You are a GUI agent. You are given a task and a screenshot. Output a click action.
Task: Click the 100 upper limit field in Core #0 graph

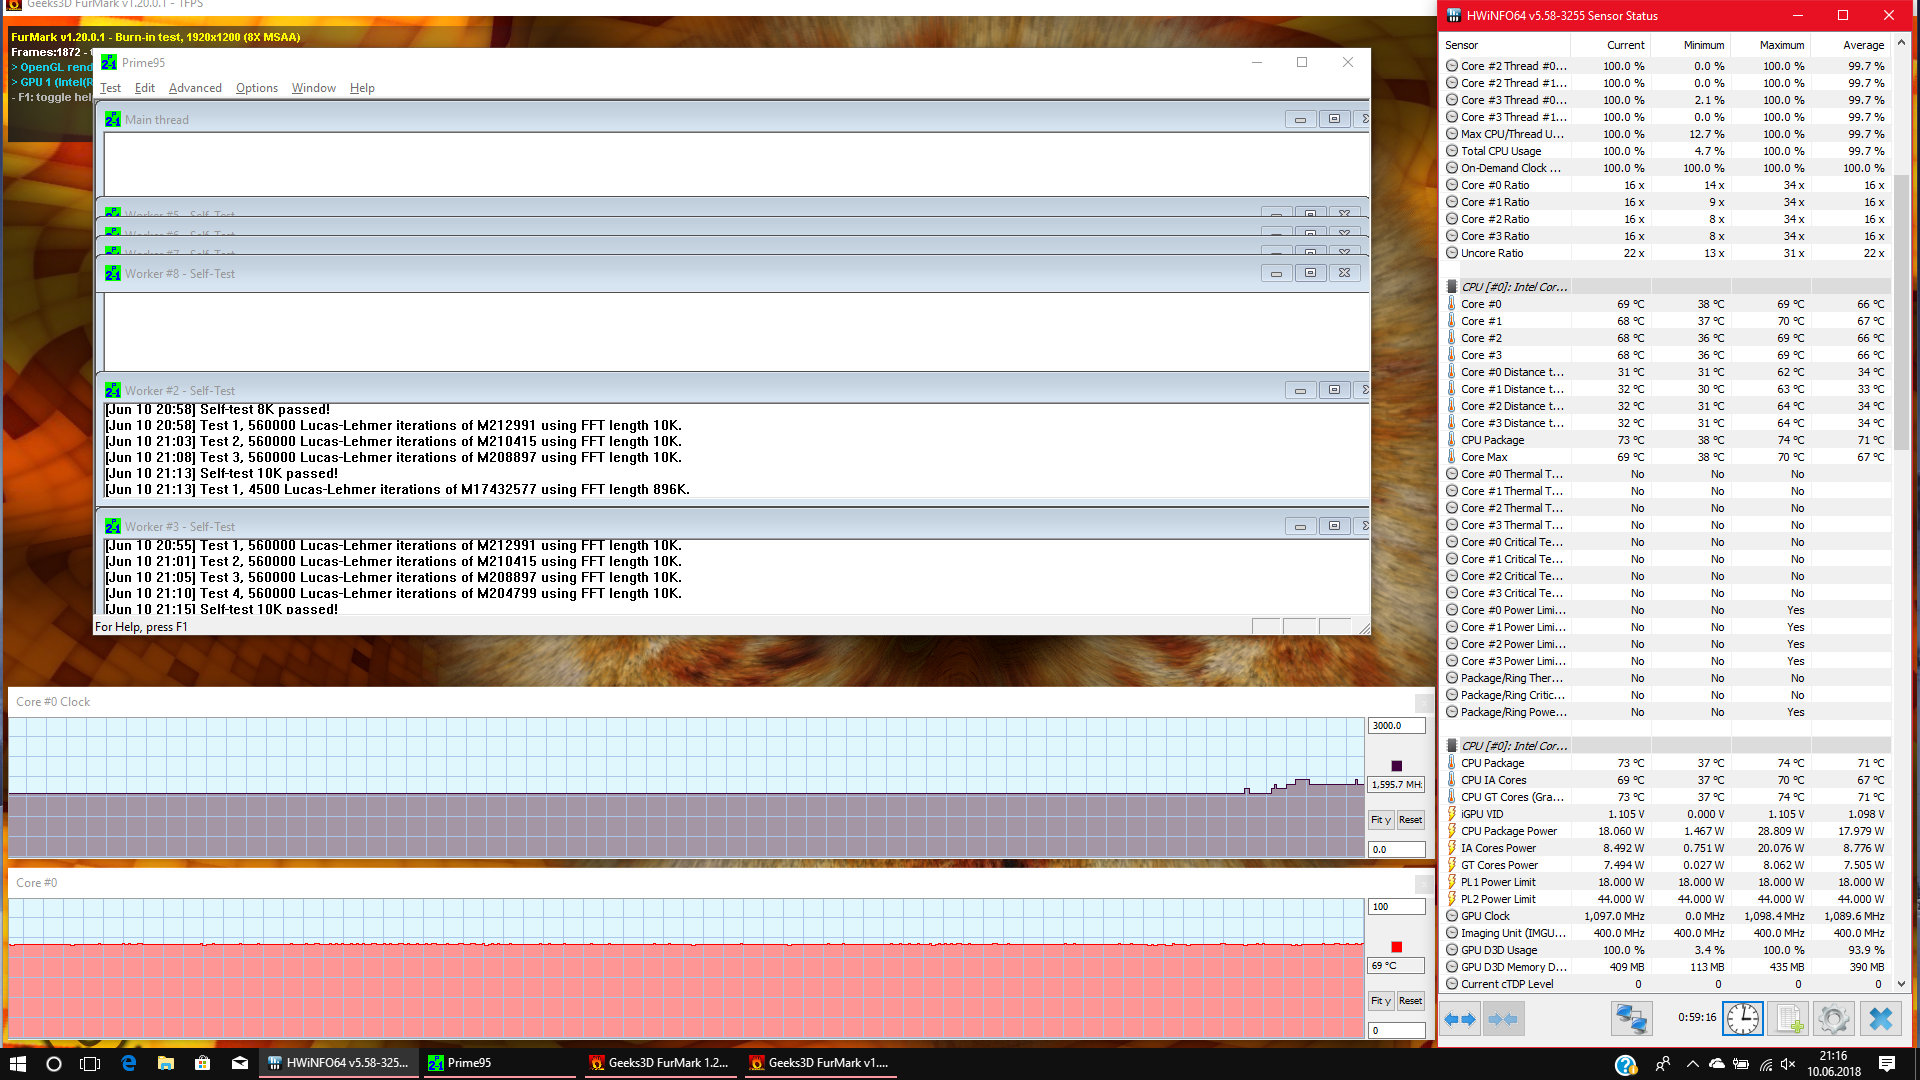pyautogui.click(x=1396, y=907)
